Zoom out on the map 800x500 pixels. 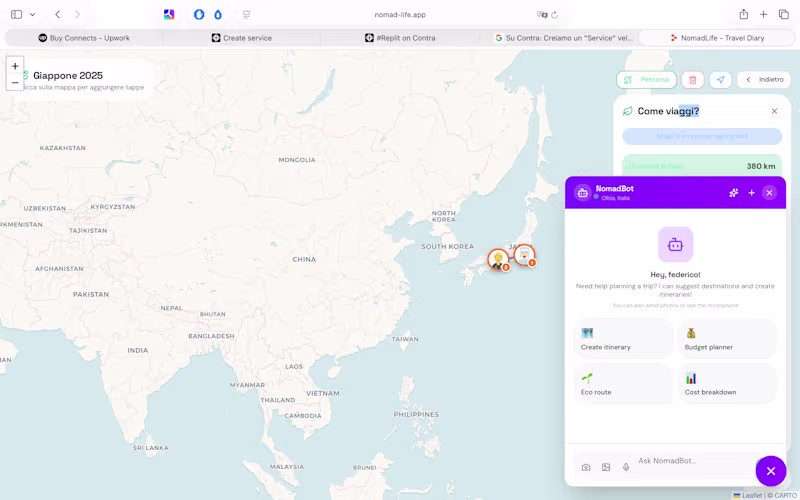click(15, 83)
